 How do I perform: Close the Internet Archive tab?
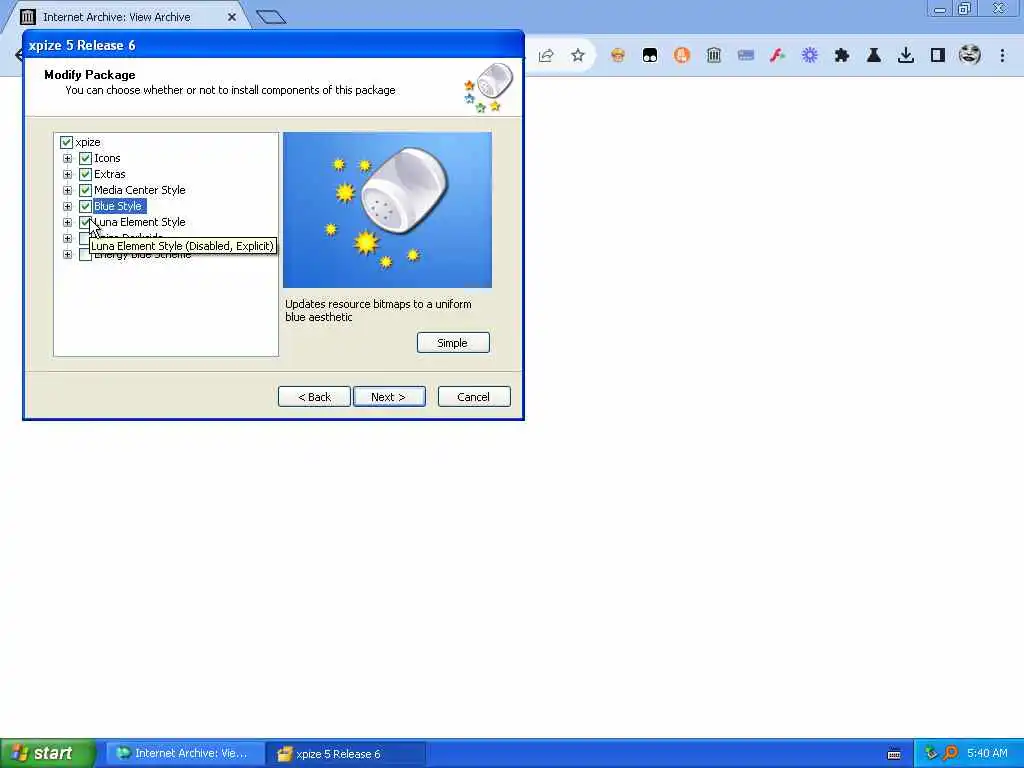pos(232,17)
